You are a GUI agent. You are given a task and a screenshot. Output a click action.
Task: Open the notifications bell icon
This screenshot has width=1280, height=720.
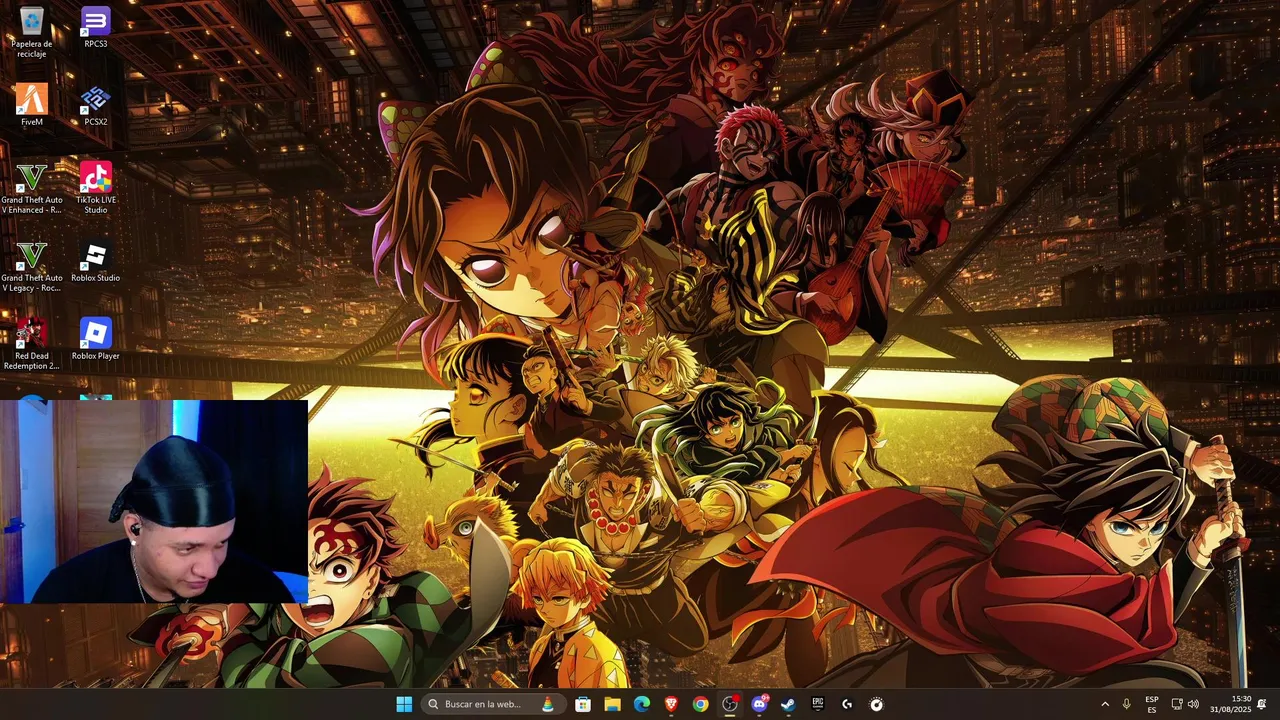coord(1262,704)
